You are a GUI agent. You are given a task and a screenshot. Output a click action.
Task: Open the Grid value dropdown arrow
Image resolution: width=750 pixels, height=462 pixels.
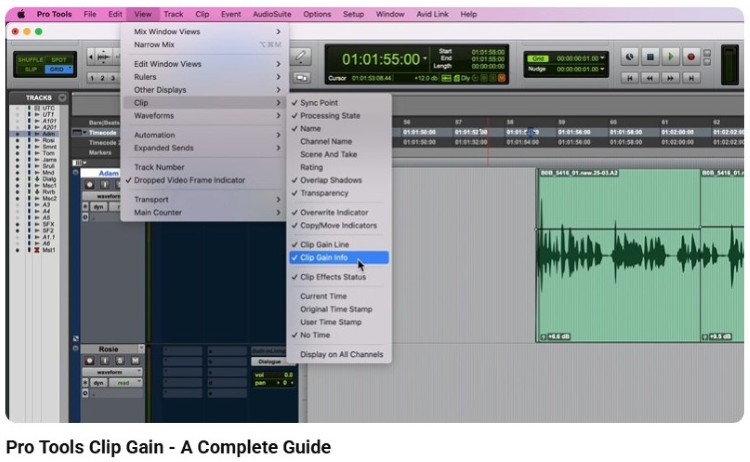tap(602, 58)
